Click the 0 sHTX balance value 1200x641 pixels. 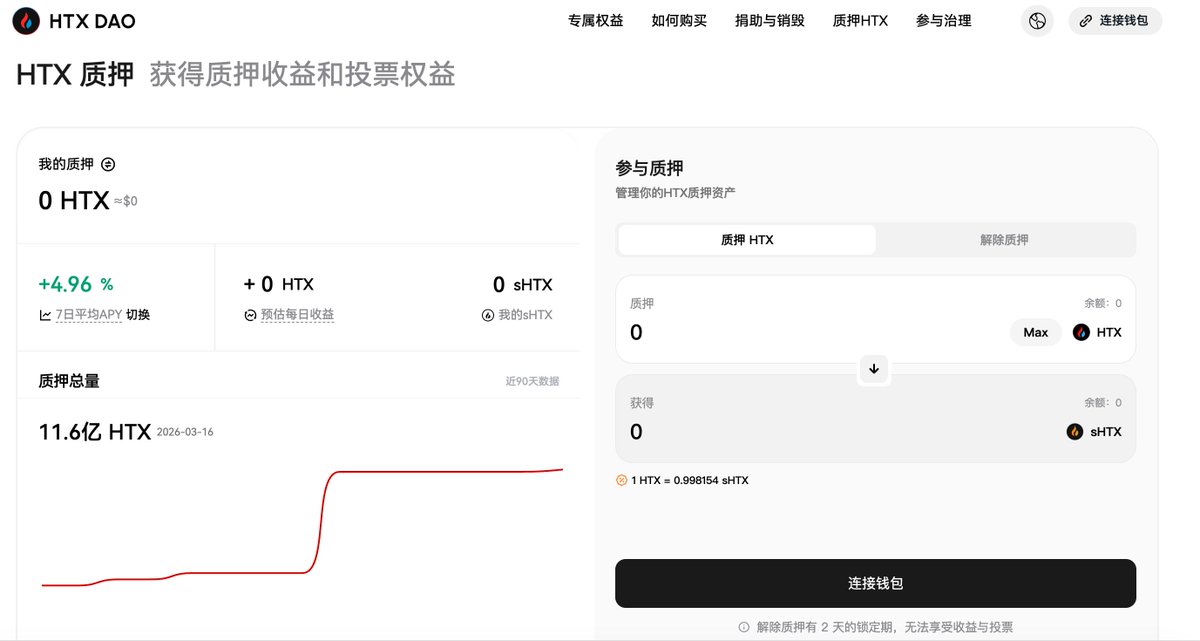[522, 285]
